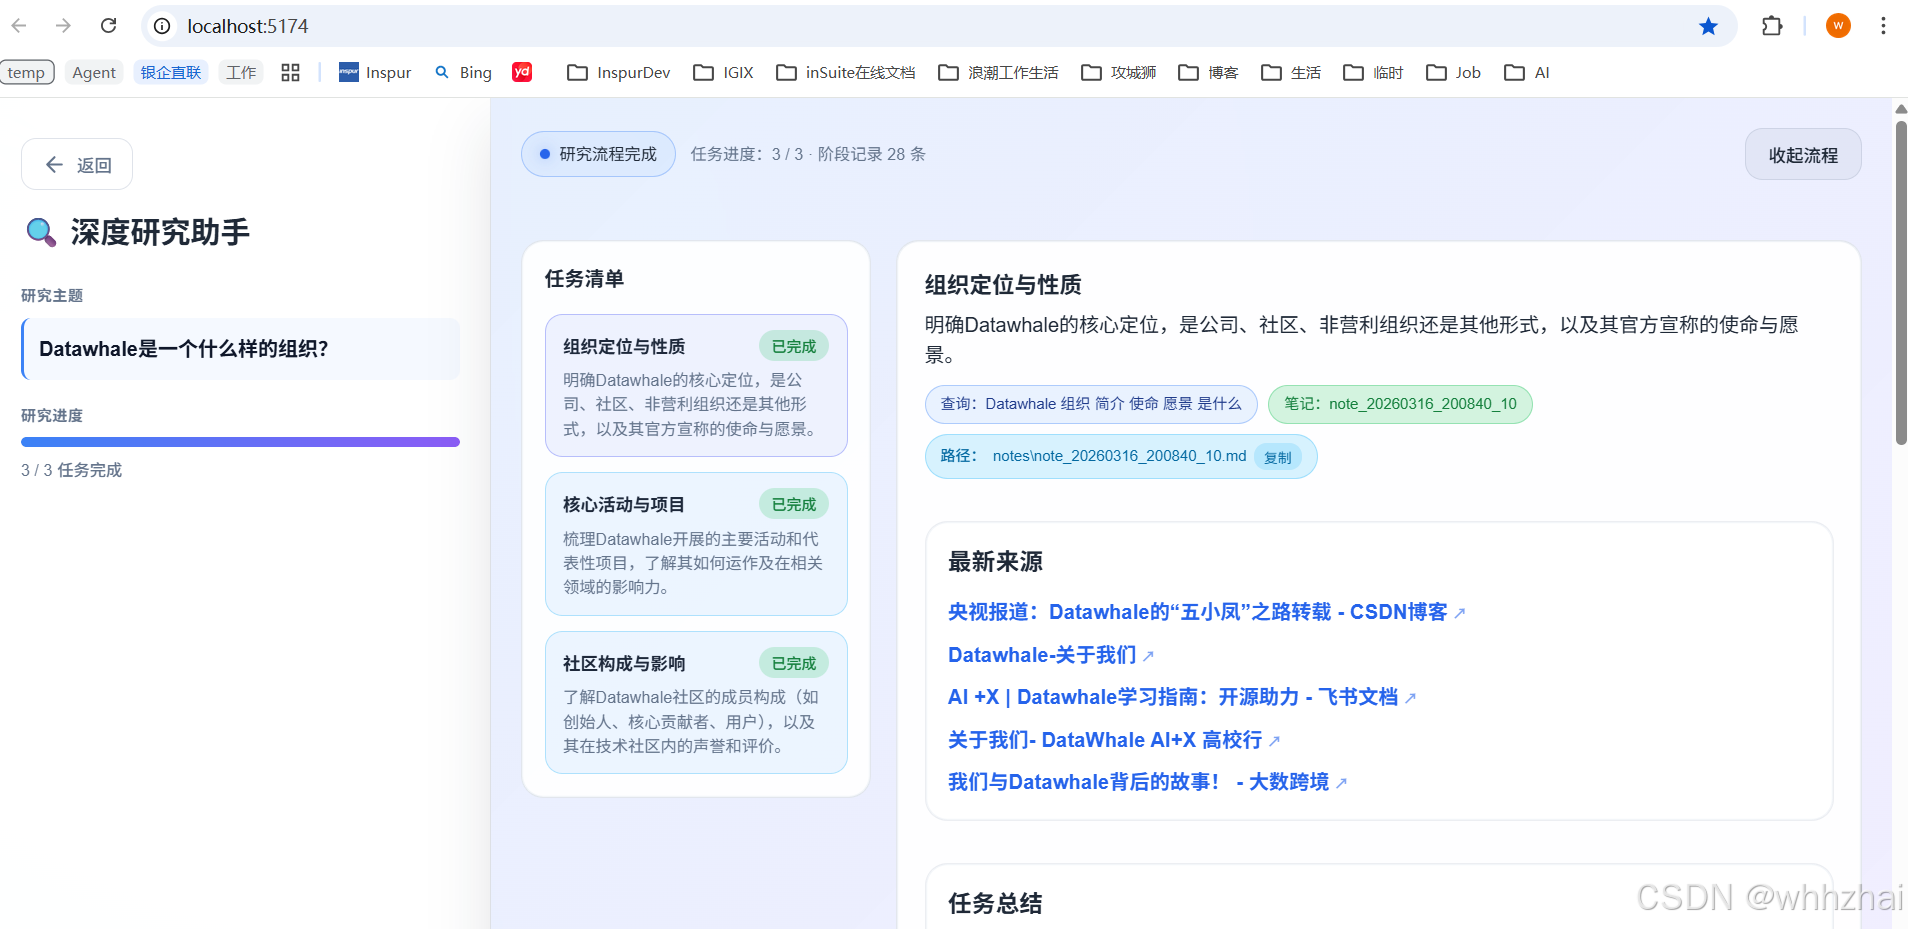The height and width of the screenshot is (929, 1908).
Task: Open the 浪潮工作生活 bookmark folder
Action: click(998, 72)
